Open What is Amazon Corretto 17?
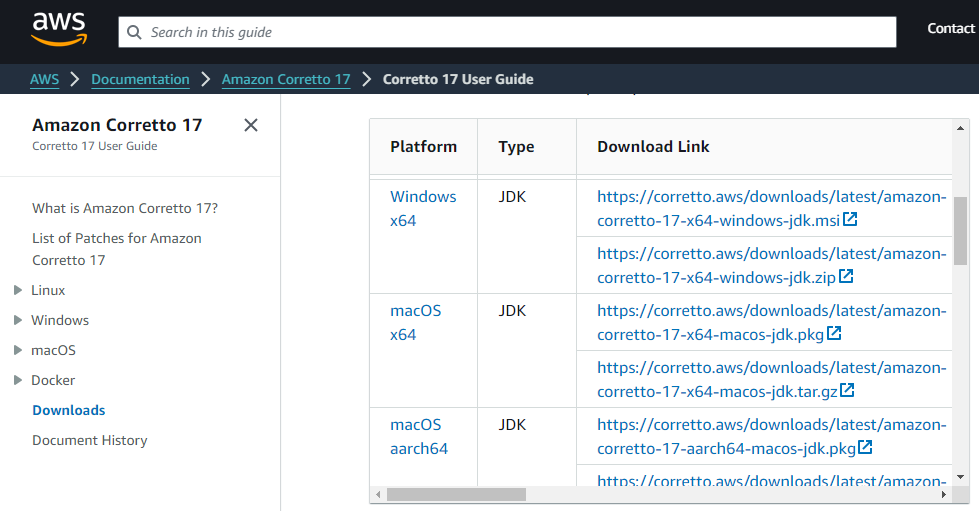 click(x=125, y=209)
